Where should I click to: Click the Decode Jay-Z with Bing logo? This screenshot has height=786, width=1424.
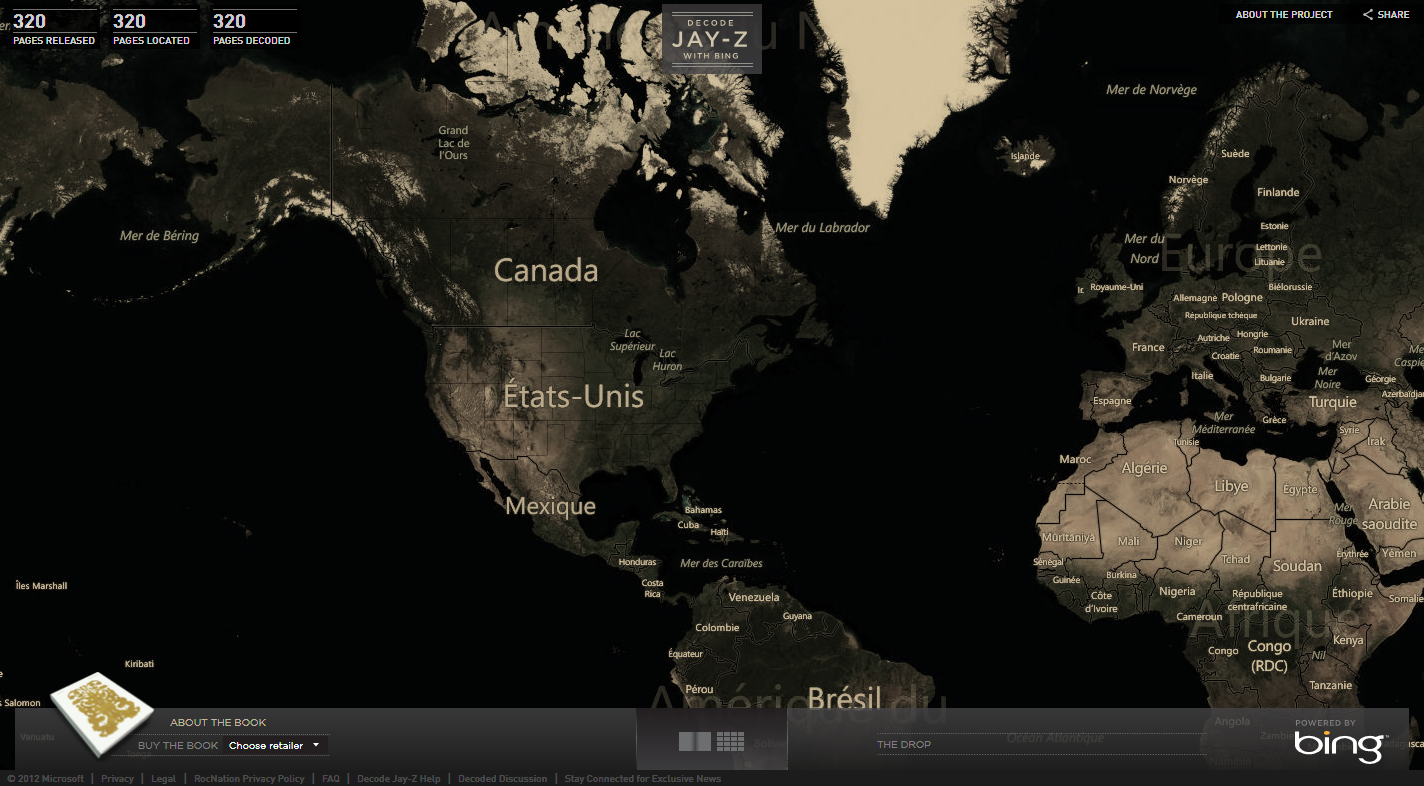[712, 39]
